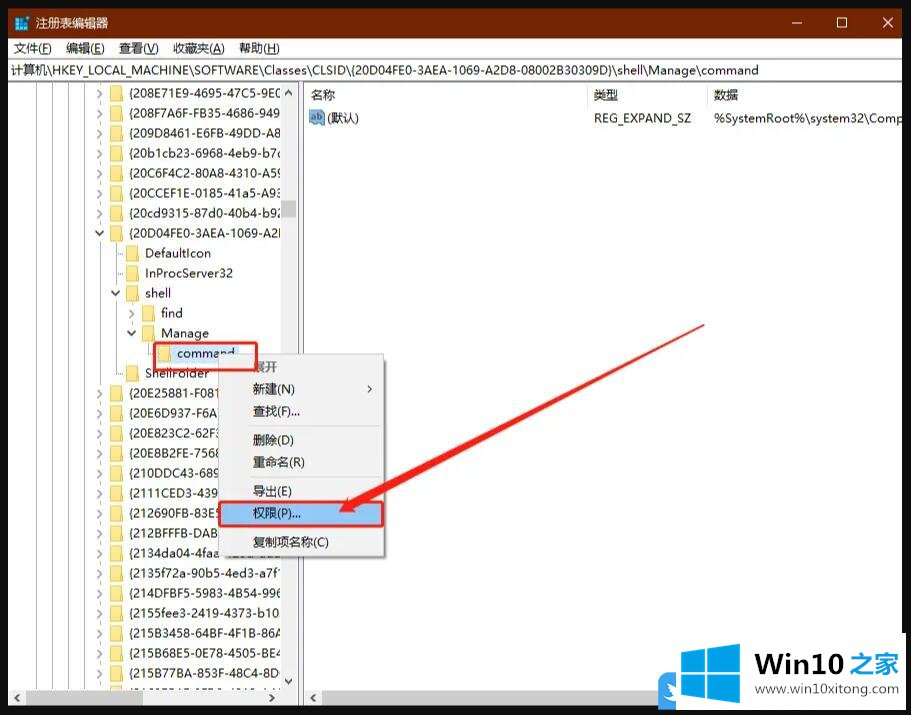Image resolution: width=911 pixels, height=715 pixels.
Task: Select 查找(F)... in the context menu
Action: tap(301, 412)
